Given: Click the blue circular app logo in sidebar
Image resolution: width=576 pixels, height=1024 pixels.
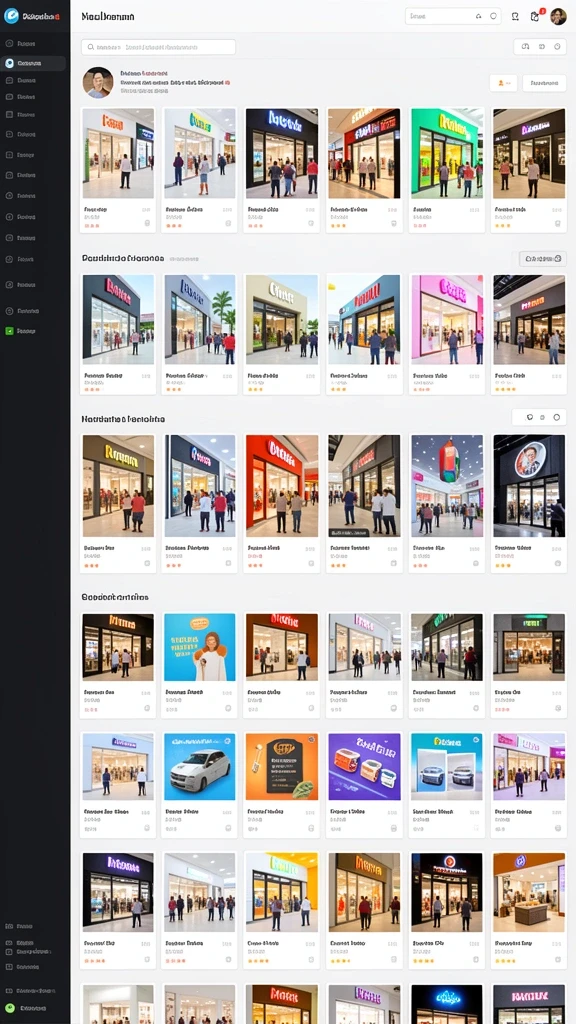Looking at the screenshot, I should (11, 16).
